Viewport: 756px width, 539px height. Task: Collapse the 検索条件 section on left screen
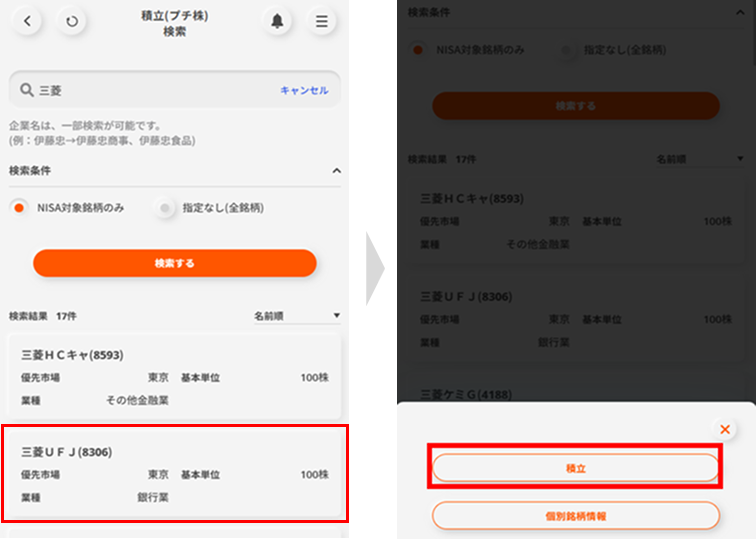point(335,171)
